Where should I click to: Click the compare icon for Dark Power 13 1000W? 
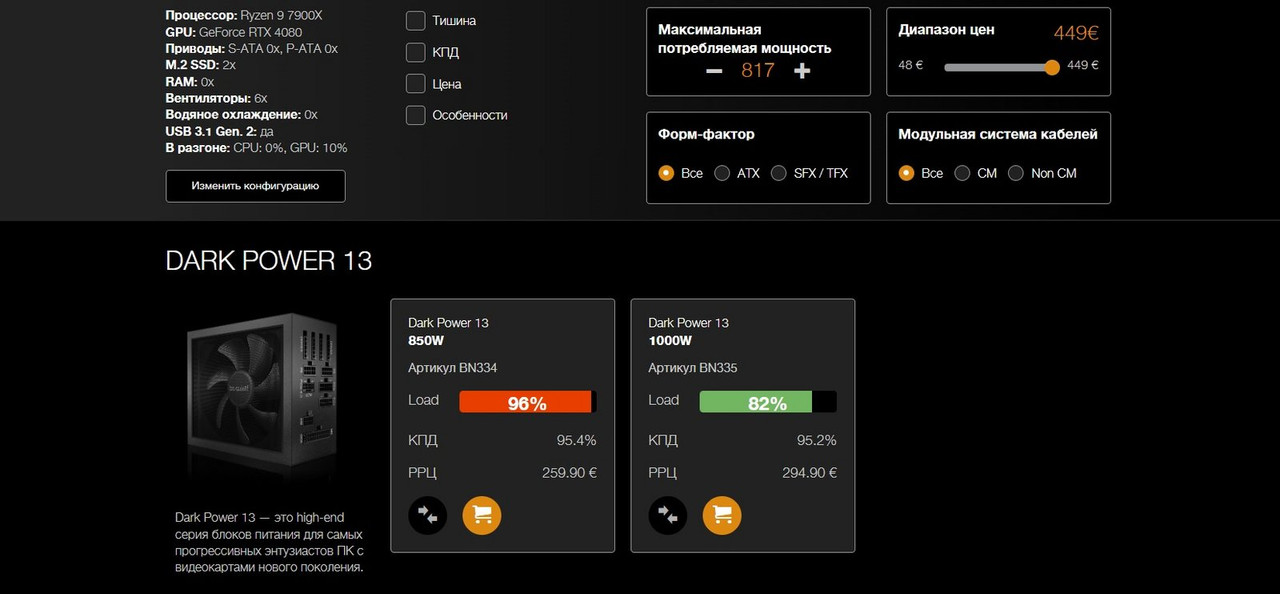coord(668,515)
